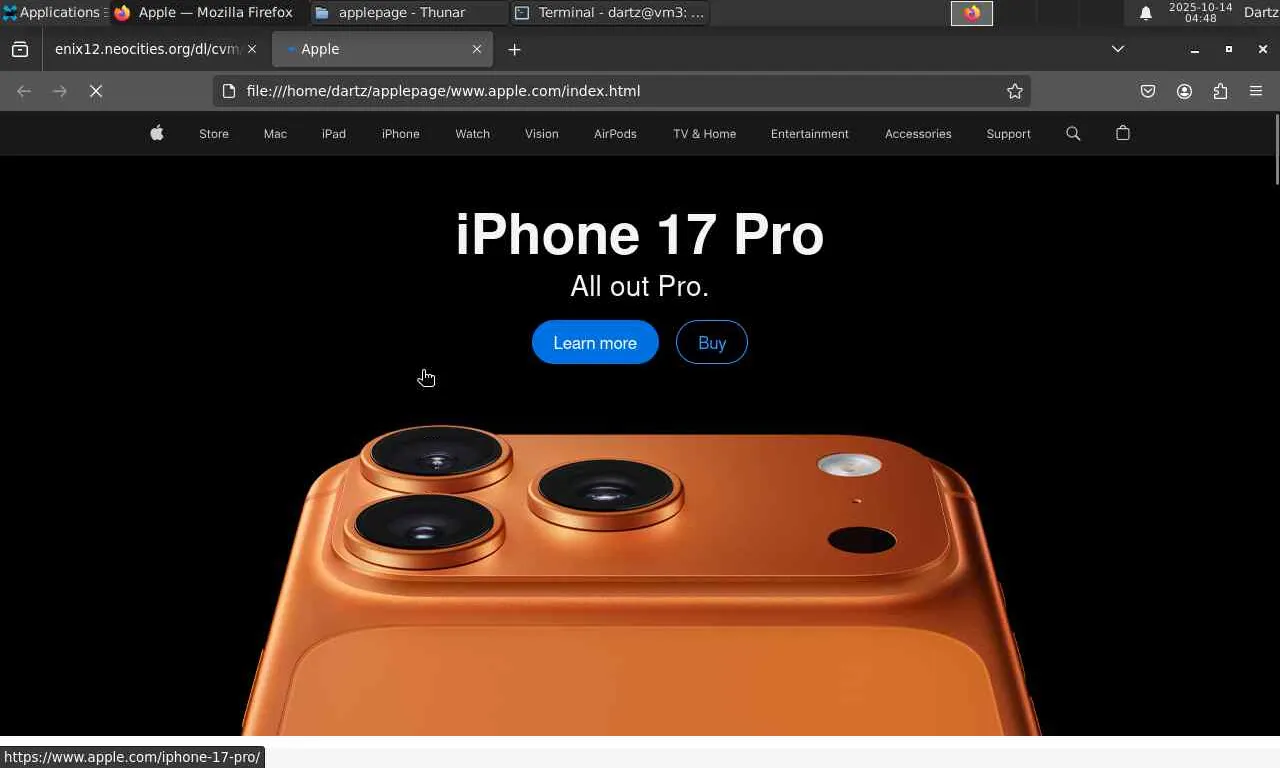
Task: Open the Save to Pocket icon
Action: (x=1148, y=91)
